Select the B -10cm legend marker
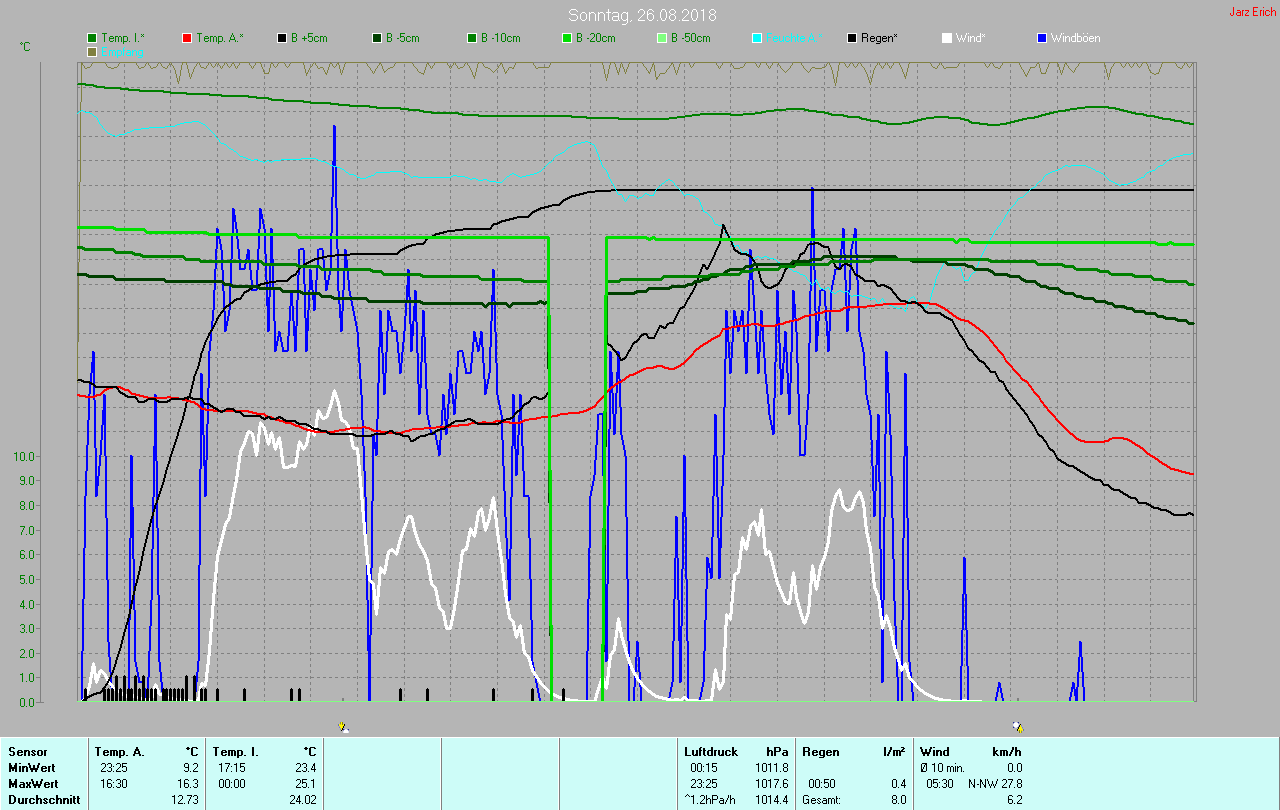 472,38
